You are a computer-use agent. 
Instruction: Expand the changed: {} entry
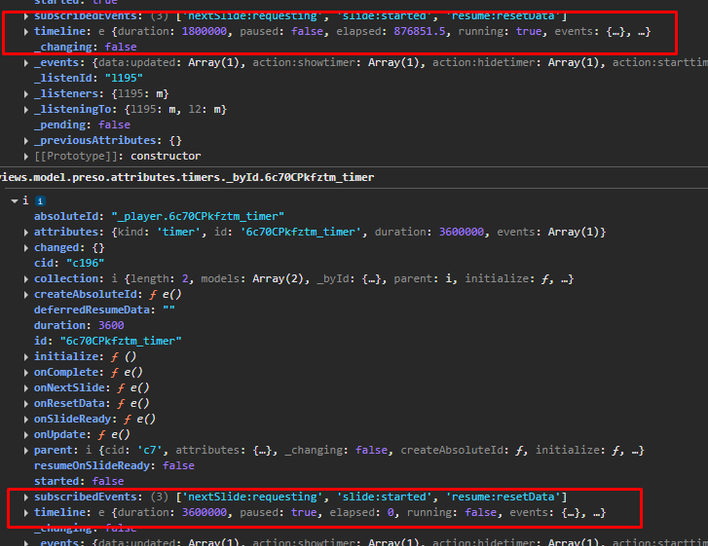26,248
